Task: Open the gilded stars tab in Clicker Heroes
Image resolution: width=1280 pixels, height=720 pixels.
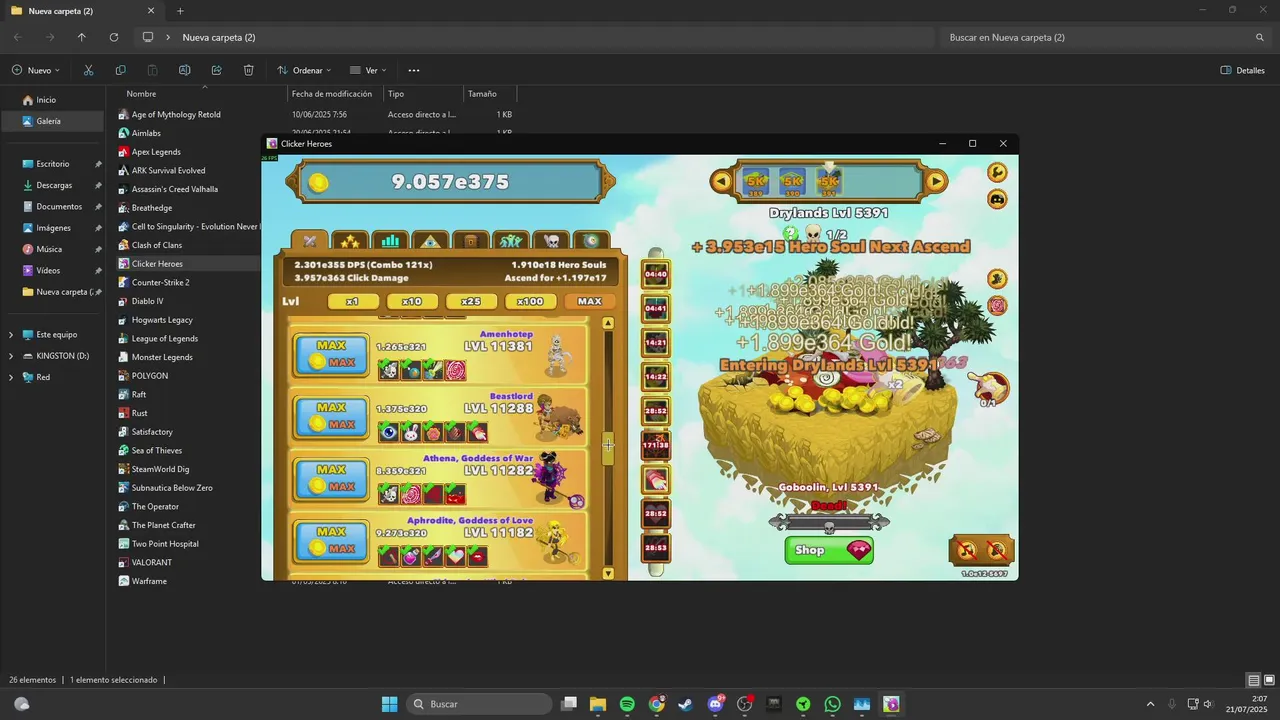Action: [x=350, y=241]
